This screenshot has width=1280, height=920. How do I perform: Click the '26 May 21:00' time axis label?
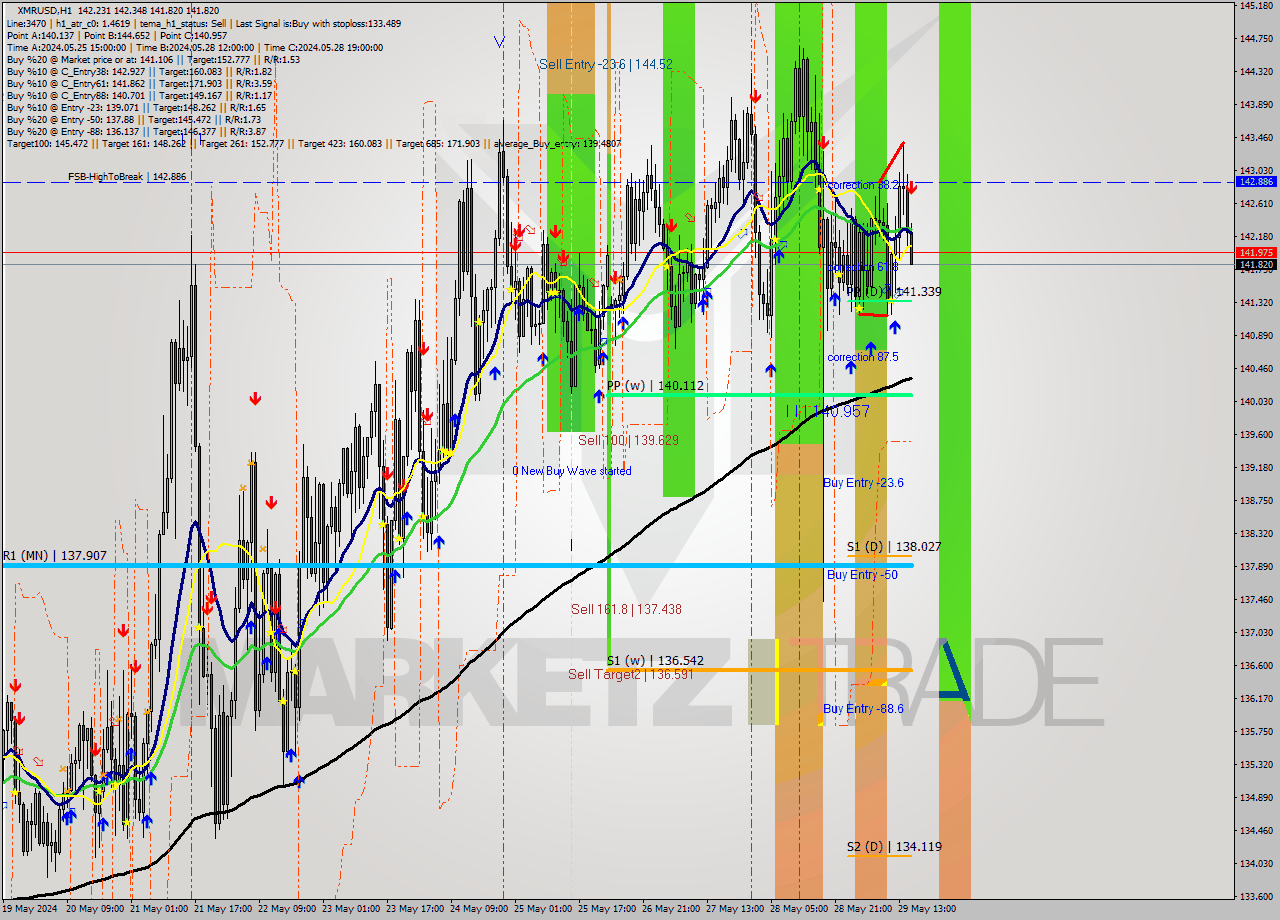coord(672,909)
